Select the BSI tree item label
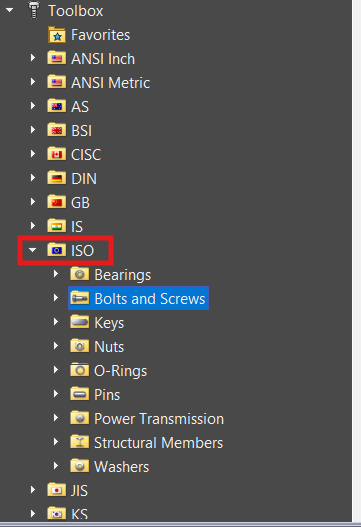The image size is (361, 527). (x=81, y=130)
